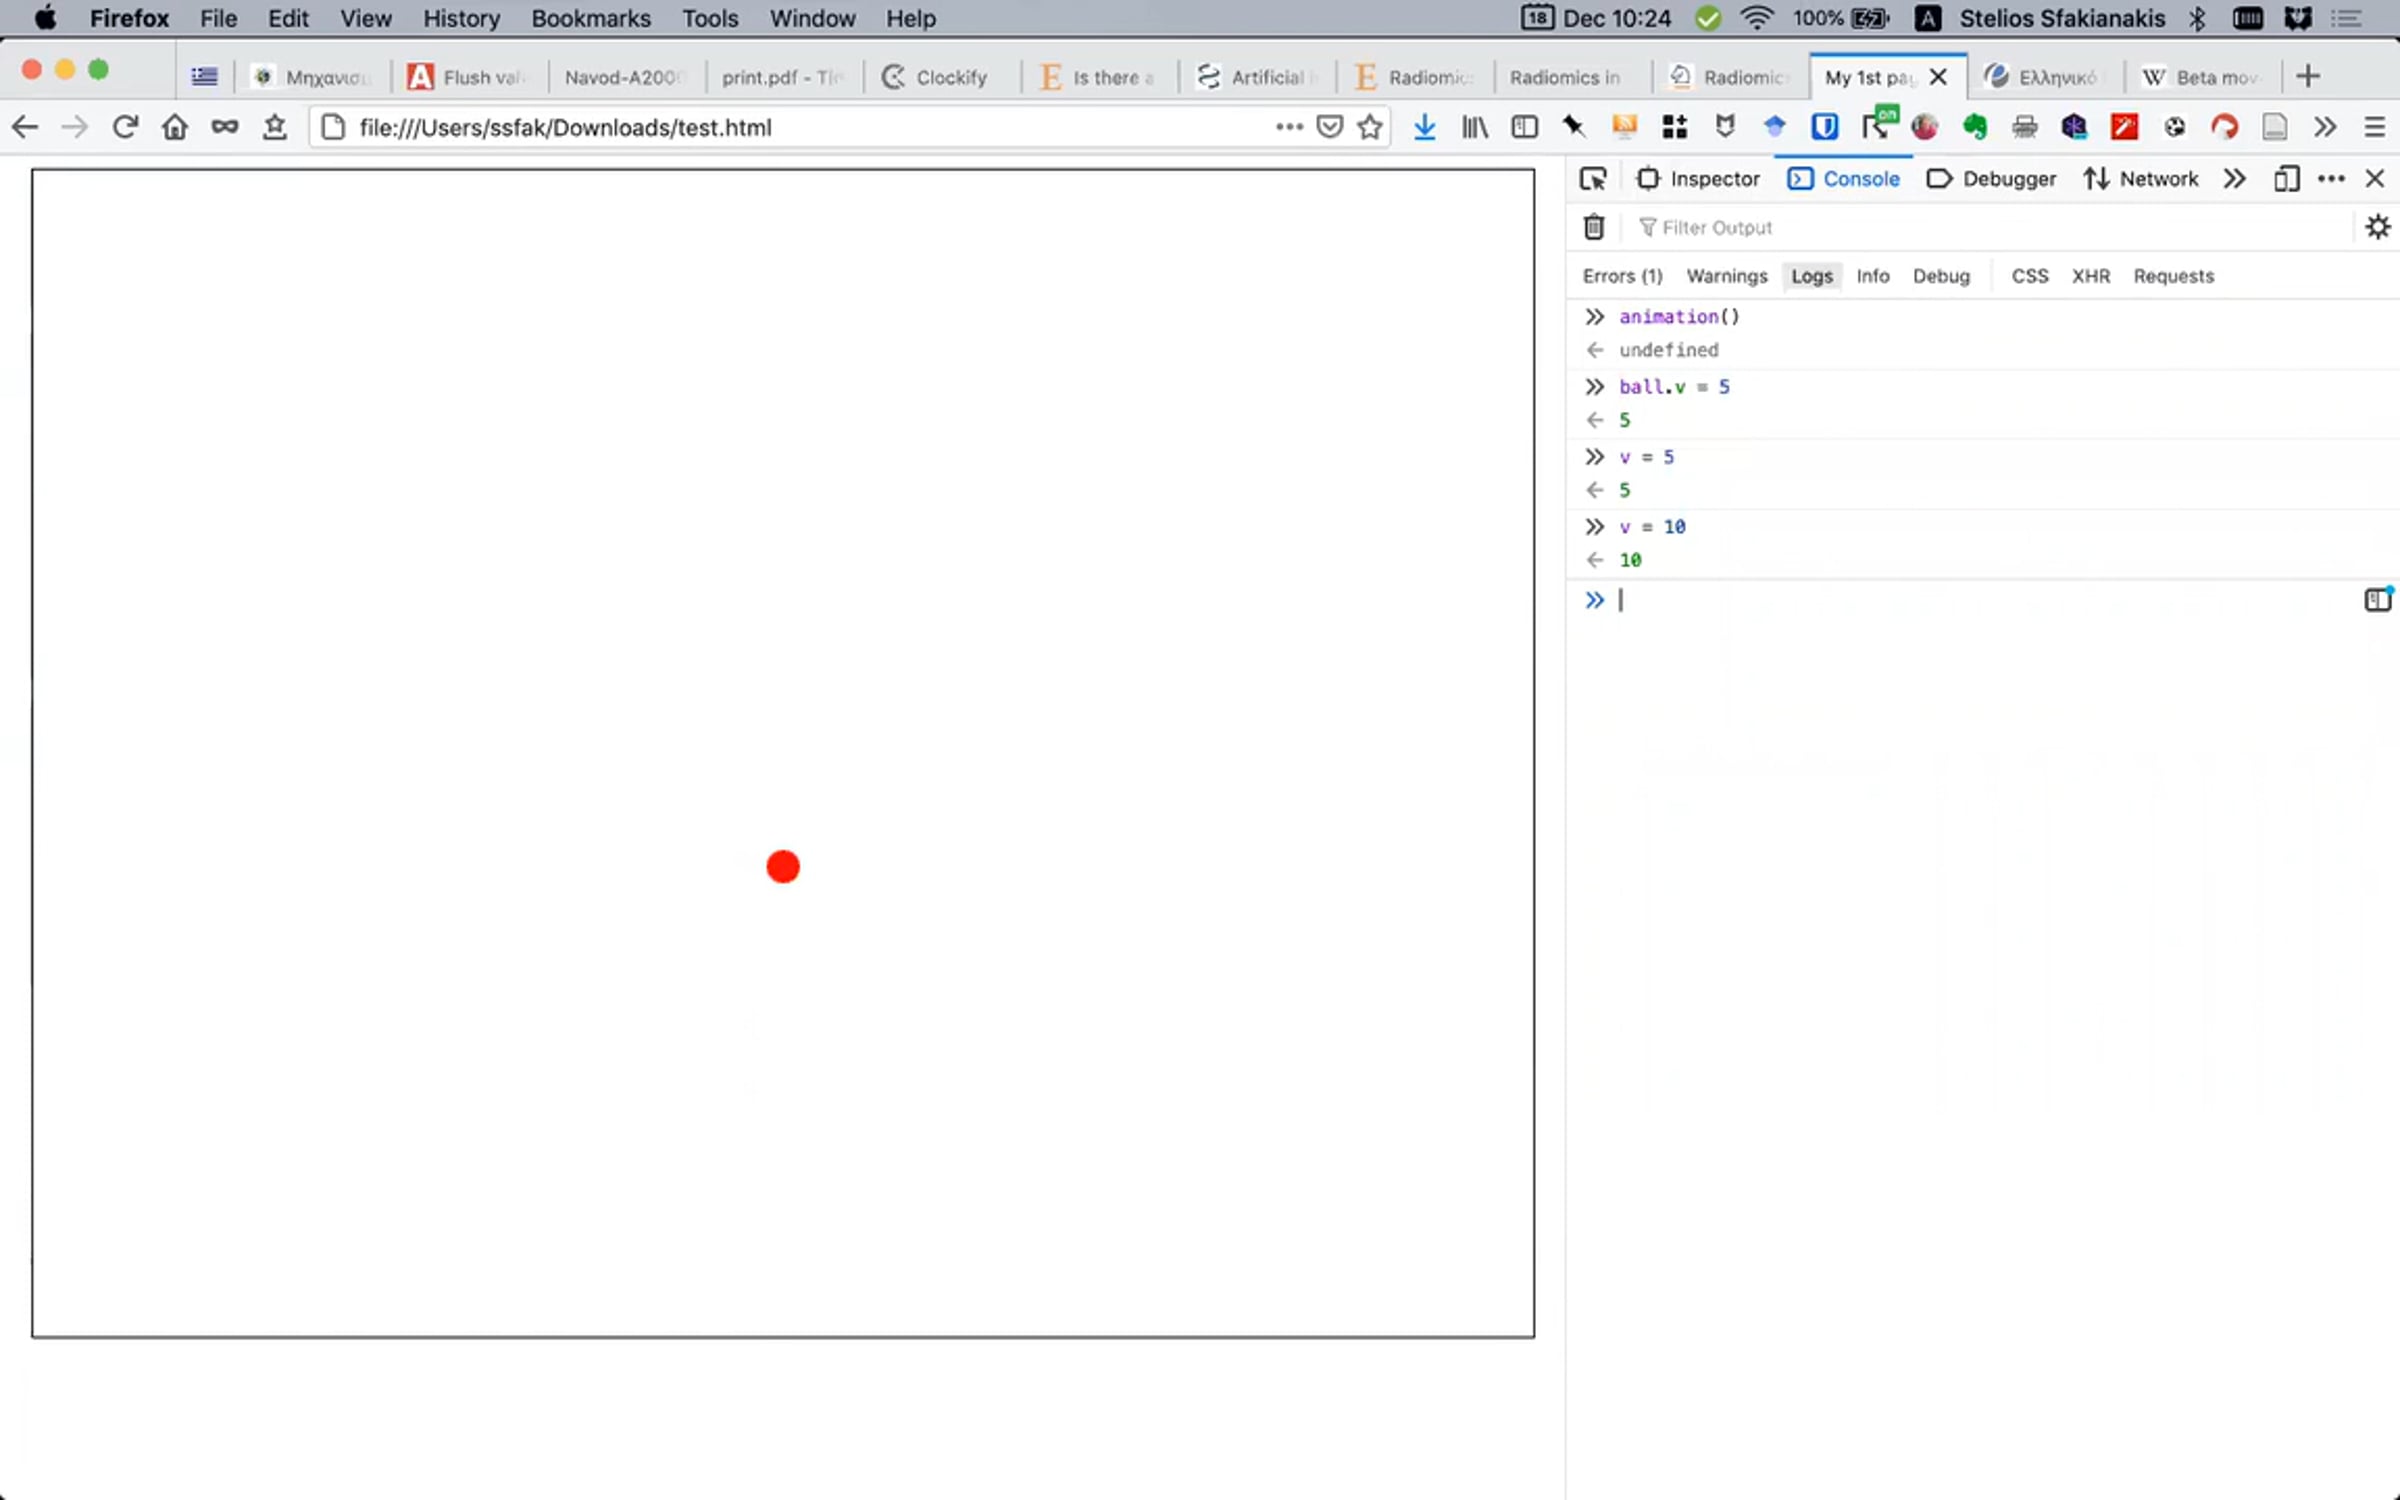Open the Bitwarden shield extension icon
2400x1500 pixels.
pos(1825,127)
